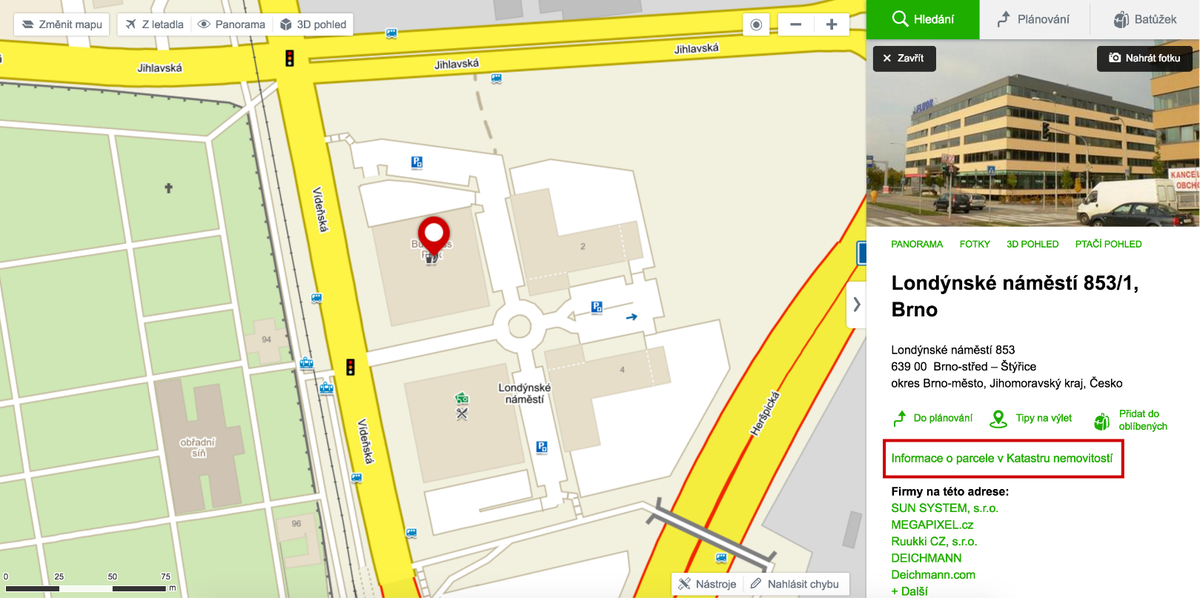Click the street photo of the building
This screenshot has width=1200, height=598.
[1033, 133]
